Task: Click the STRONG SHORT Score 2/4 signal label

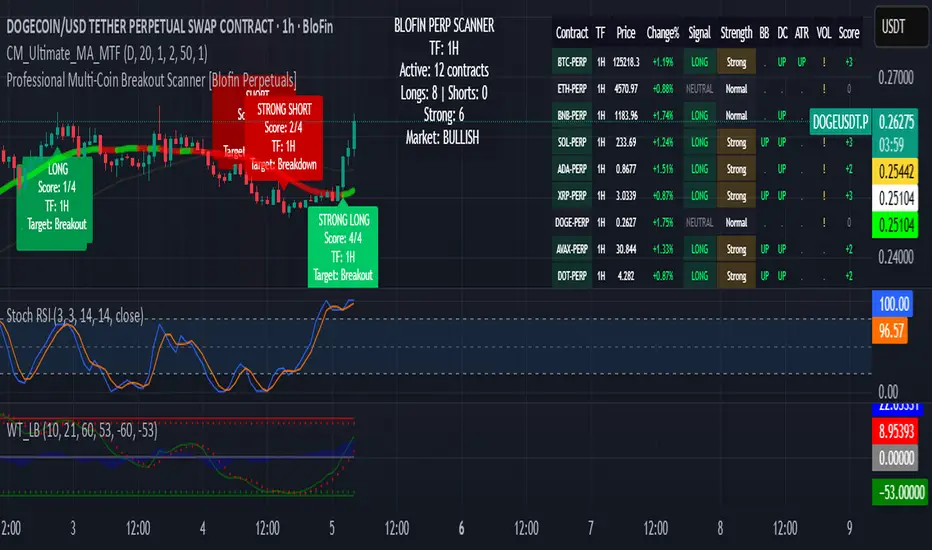Action: (284, 137)
